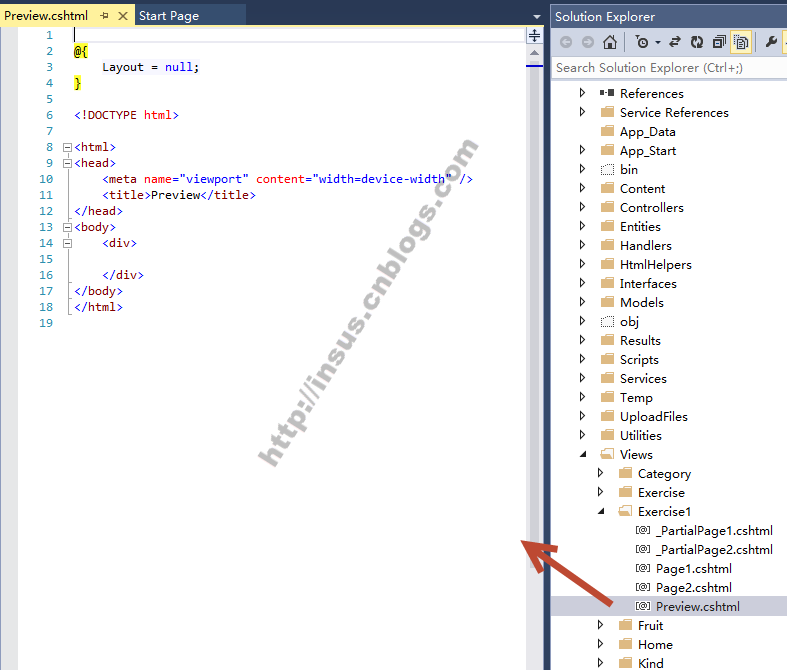Toggle the pin on Preview.cshtml tab
Viewport: 787px width, 670px height.
[x=104, y=16]
